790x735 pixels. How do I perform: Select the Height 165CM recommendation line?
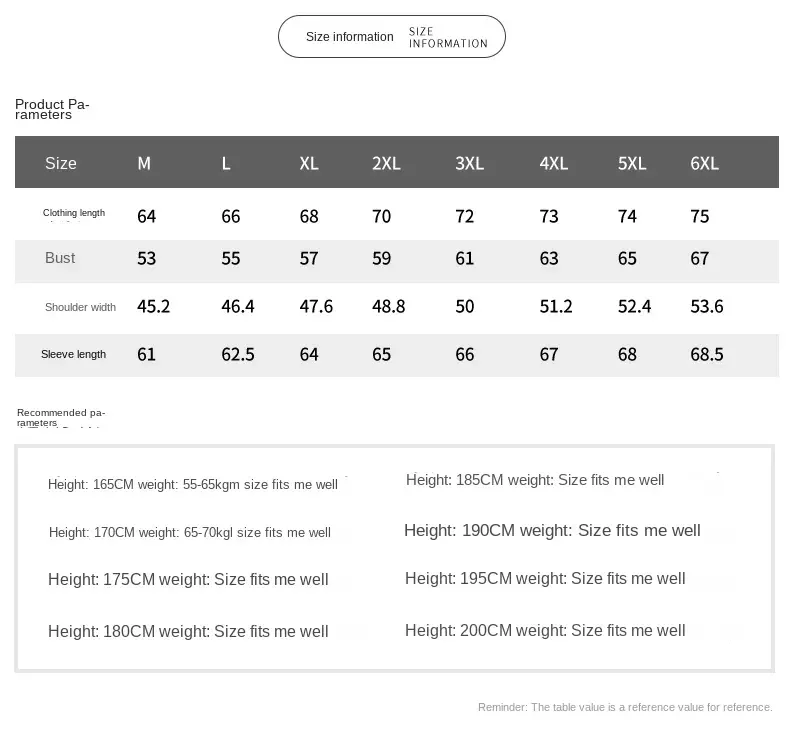192,485
